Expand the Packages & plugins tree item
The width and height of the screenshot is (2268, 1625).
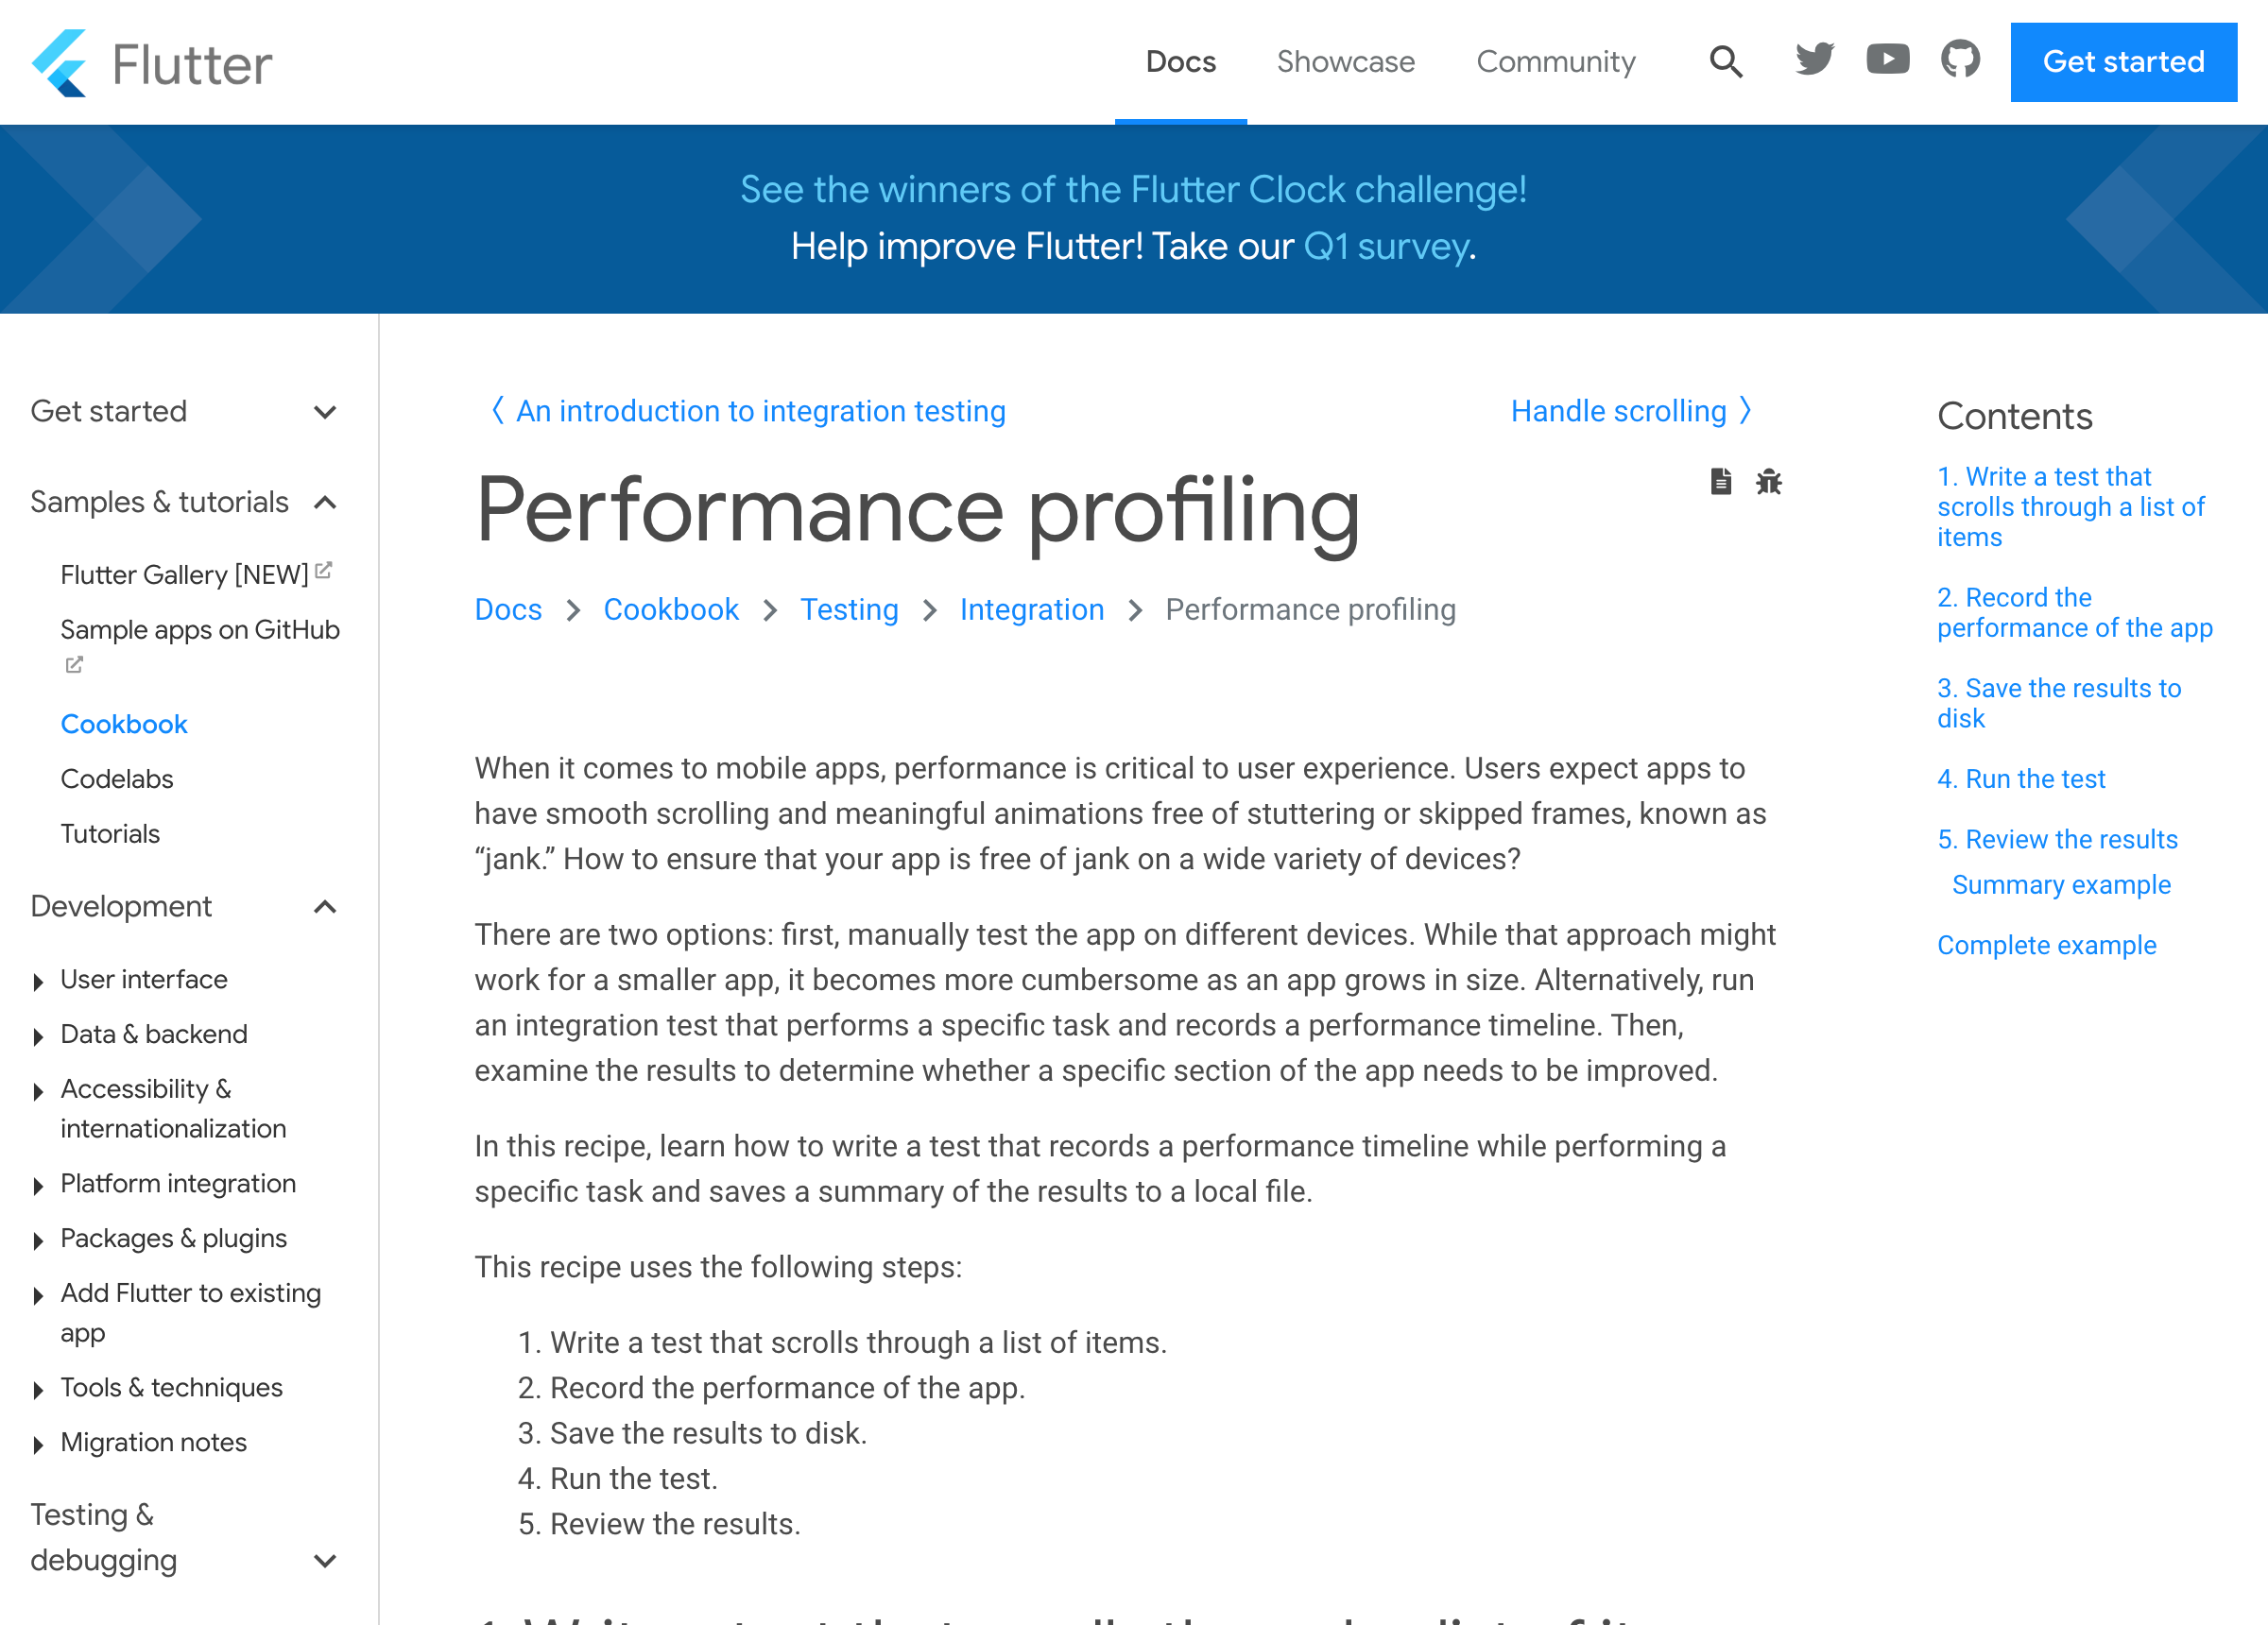pos(38,1241)
